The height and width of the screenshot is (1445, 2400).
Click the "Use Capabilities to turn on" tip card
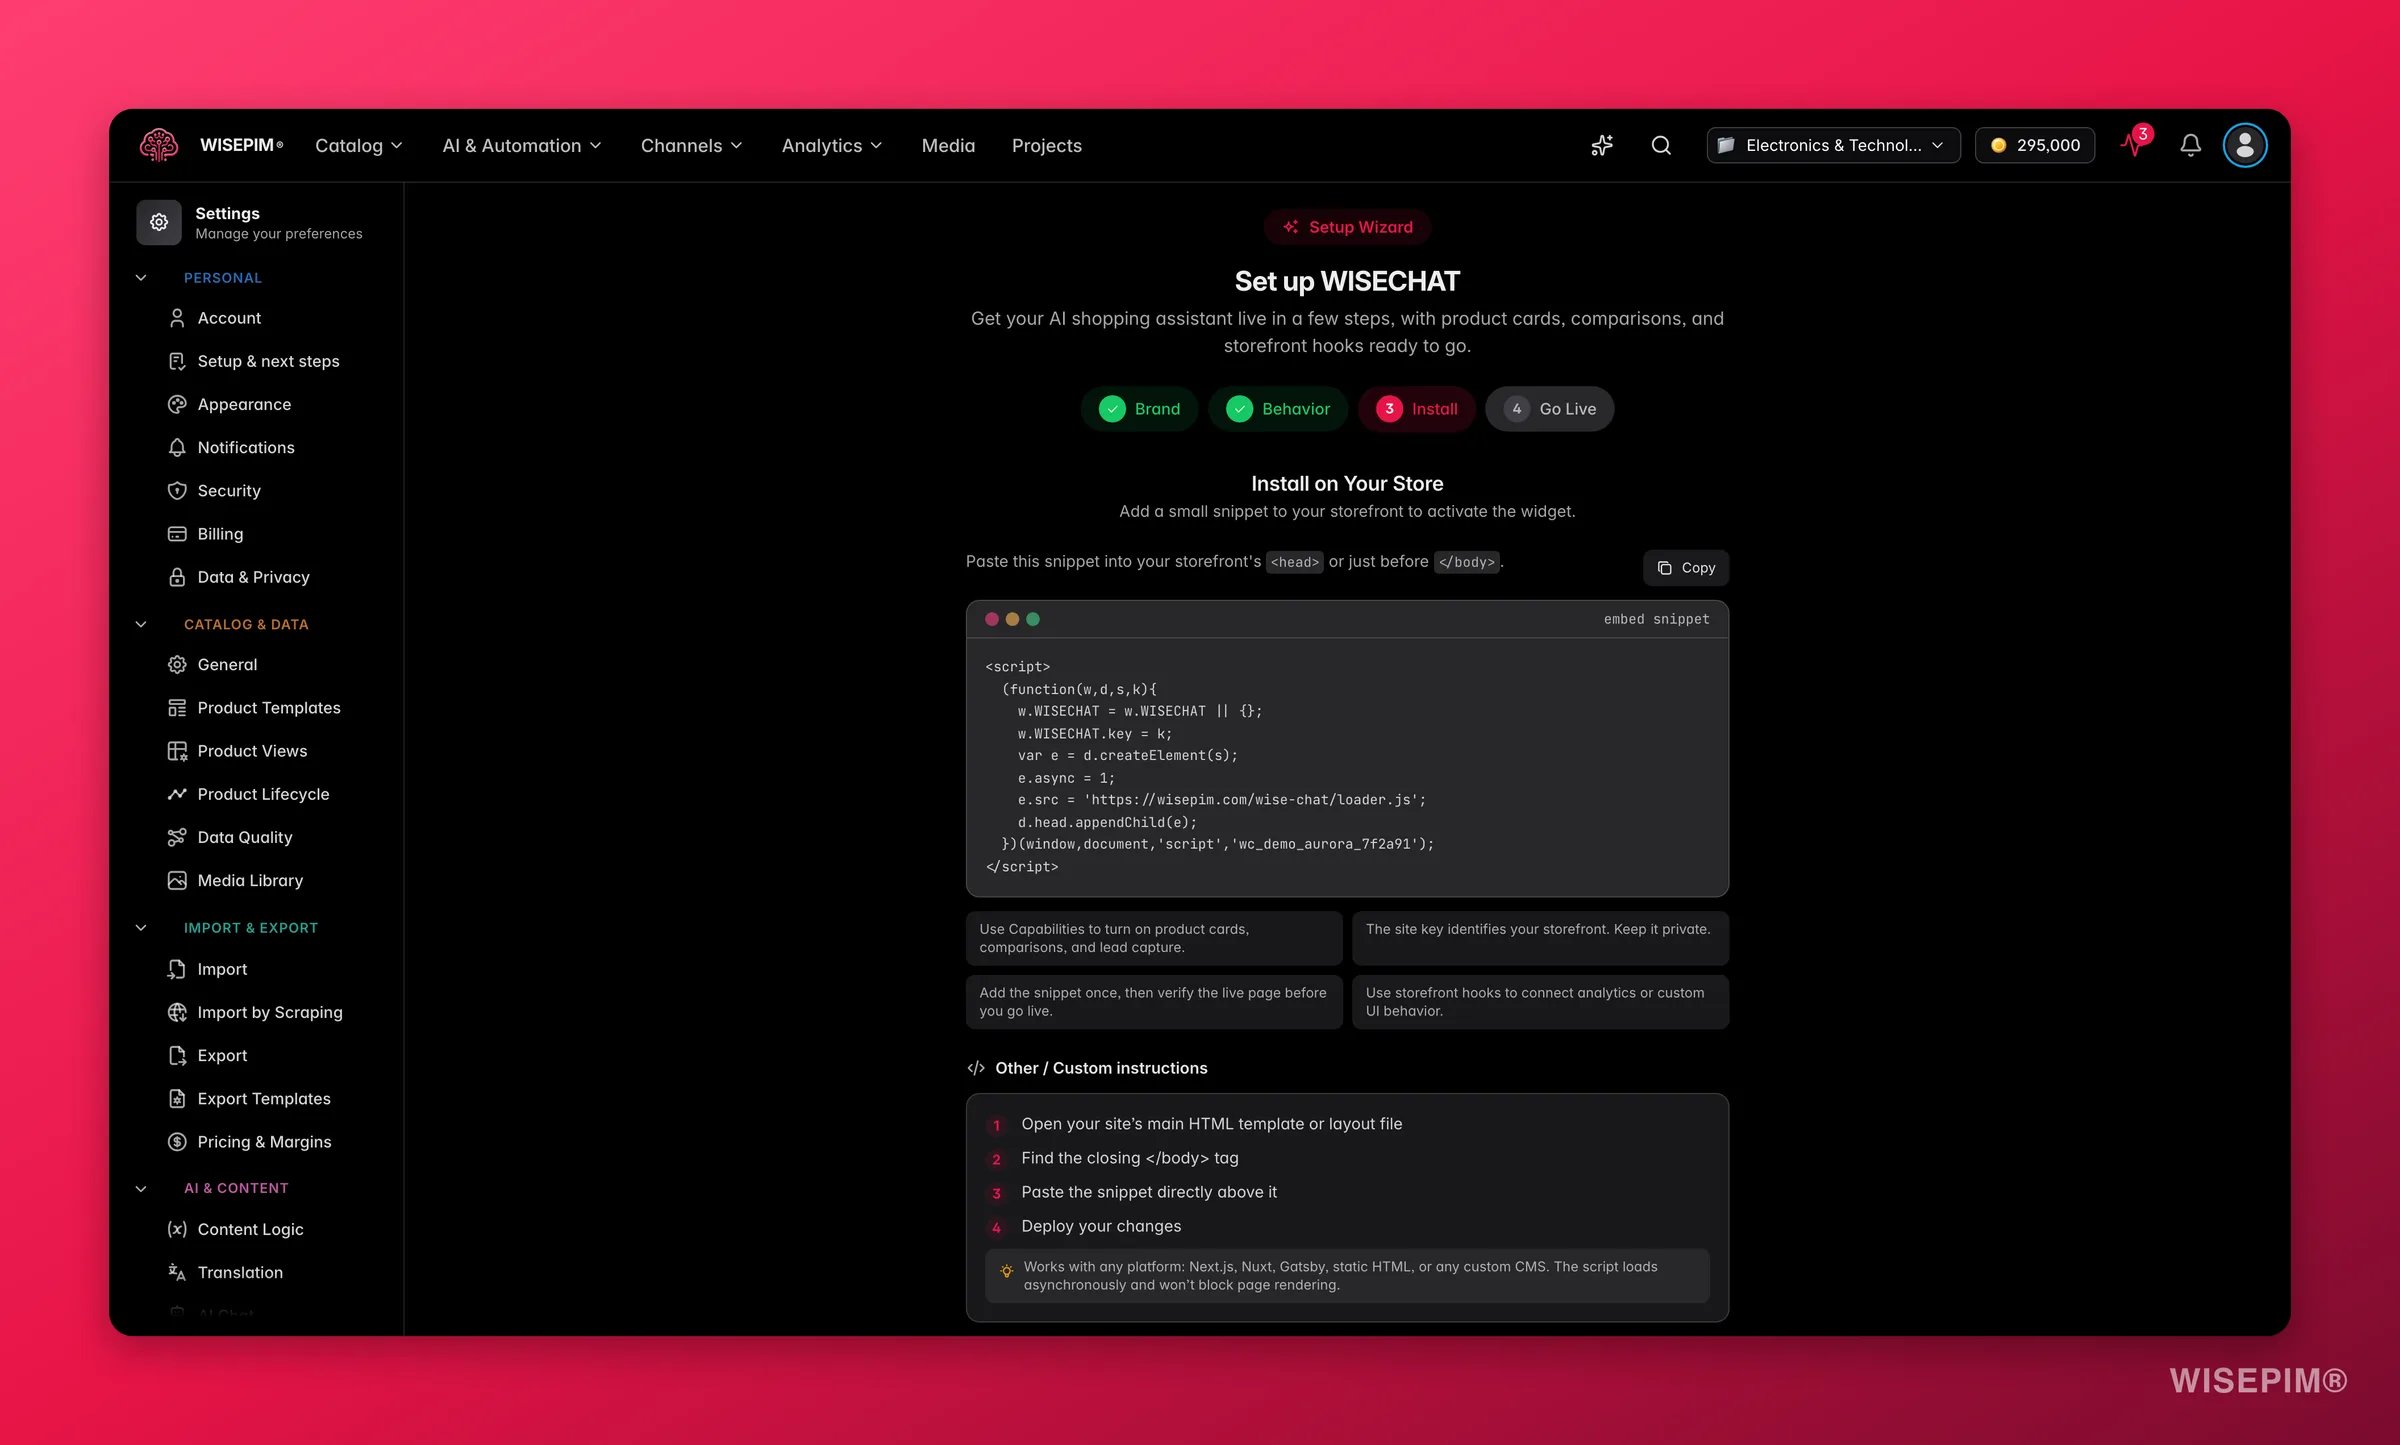coord(1154,938)
